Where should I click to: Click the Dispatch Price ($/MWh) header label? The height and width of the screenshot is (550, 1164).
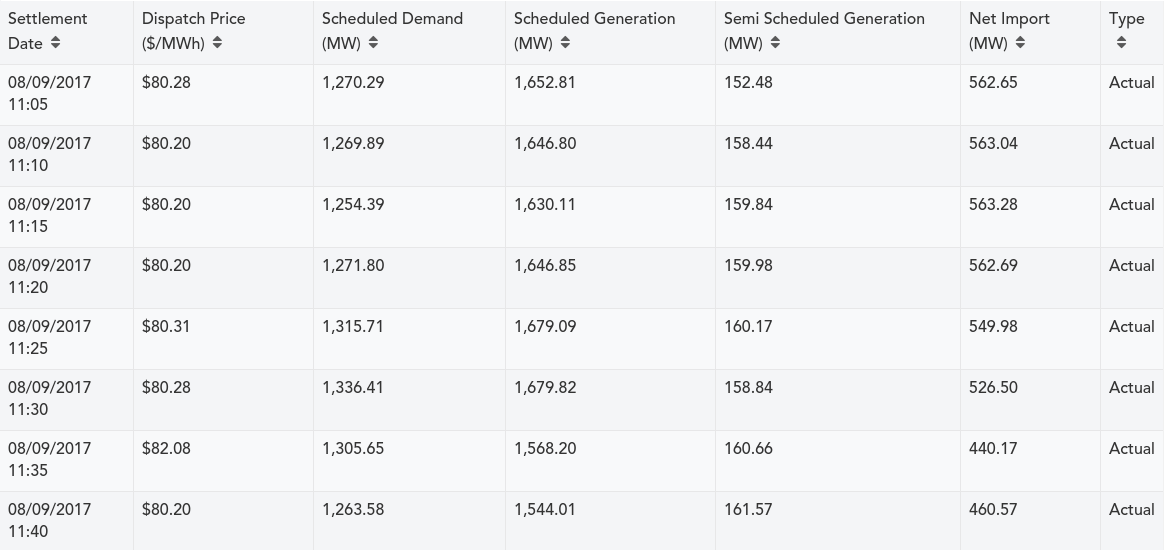[193, 19]
